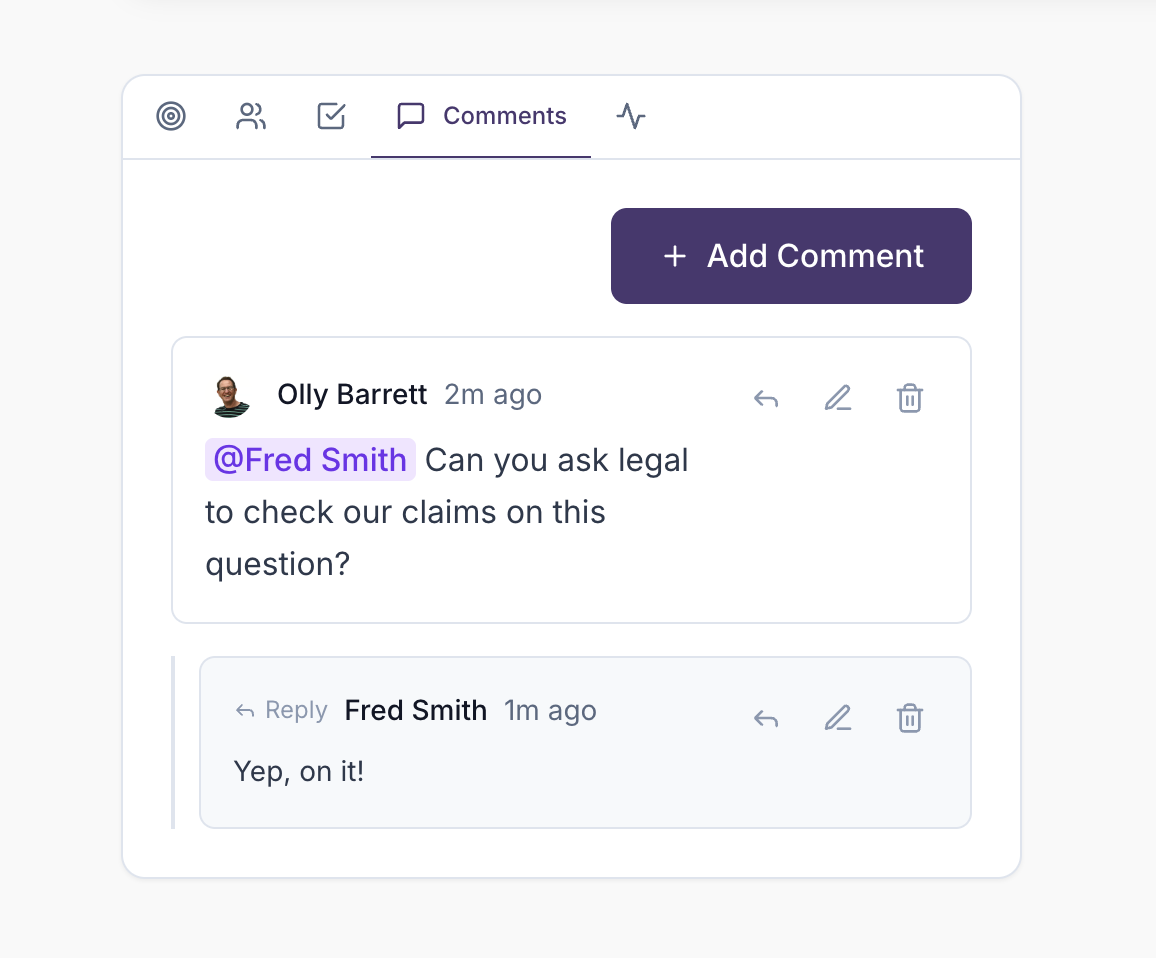This screenshot has height=958, width=1156.
Task: Delete Olly Barrett's comment using the trash icon
Action: click(x=909, y=397)
